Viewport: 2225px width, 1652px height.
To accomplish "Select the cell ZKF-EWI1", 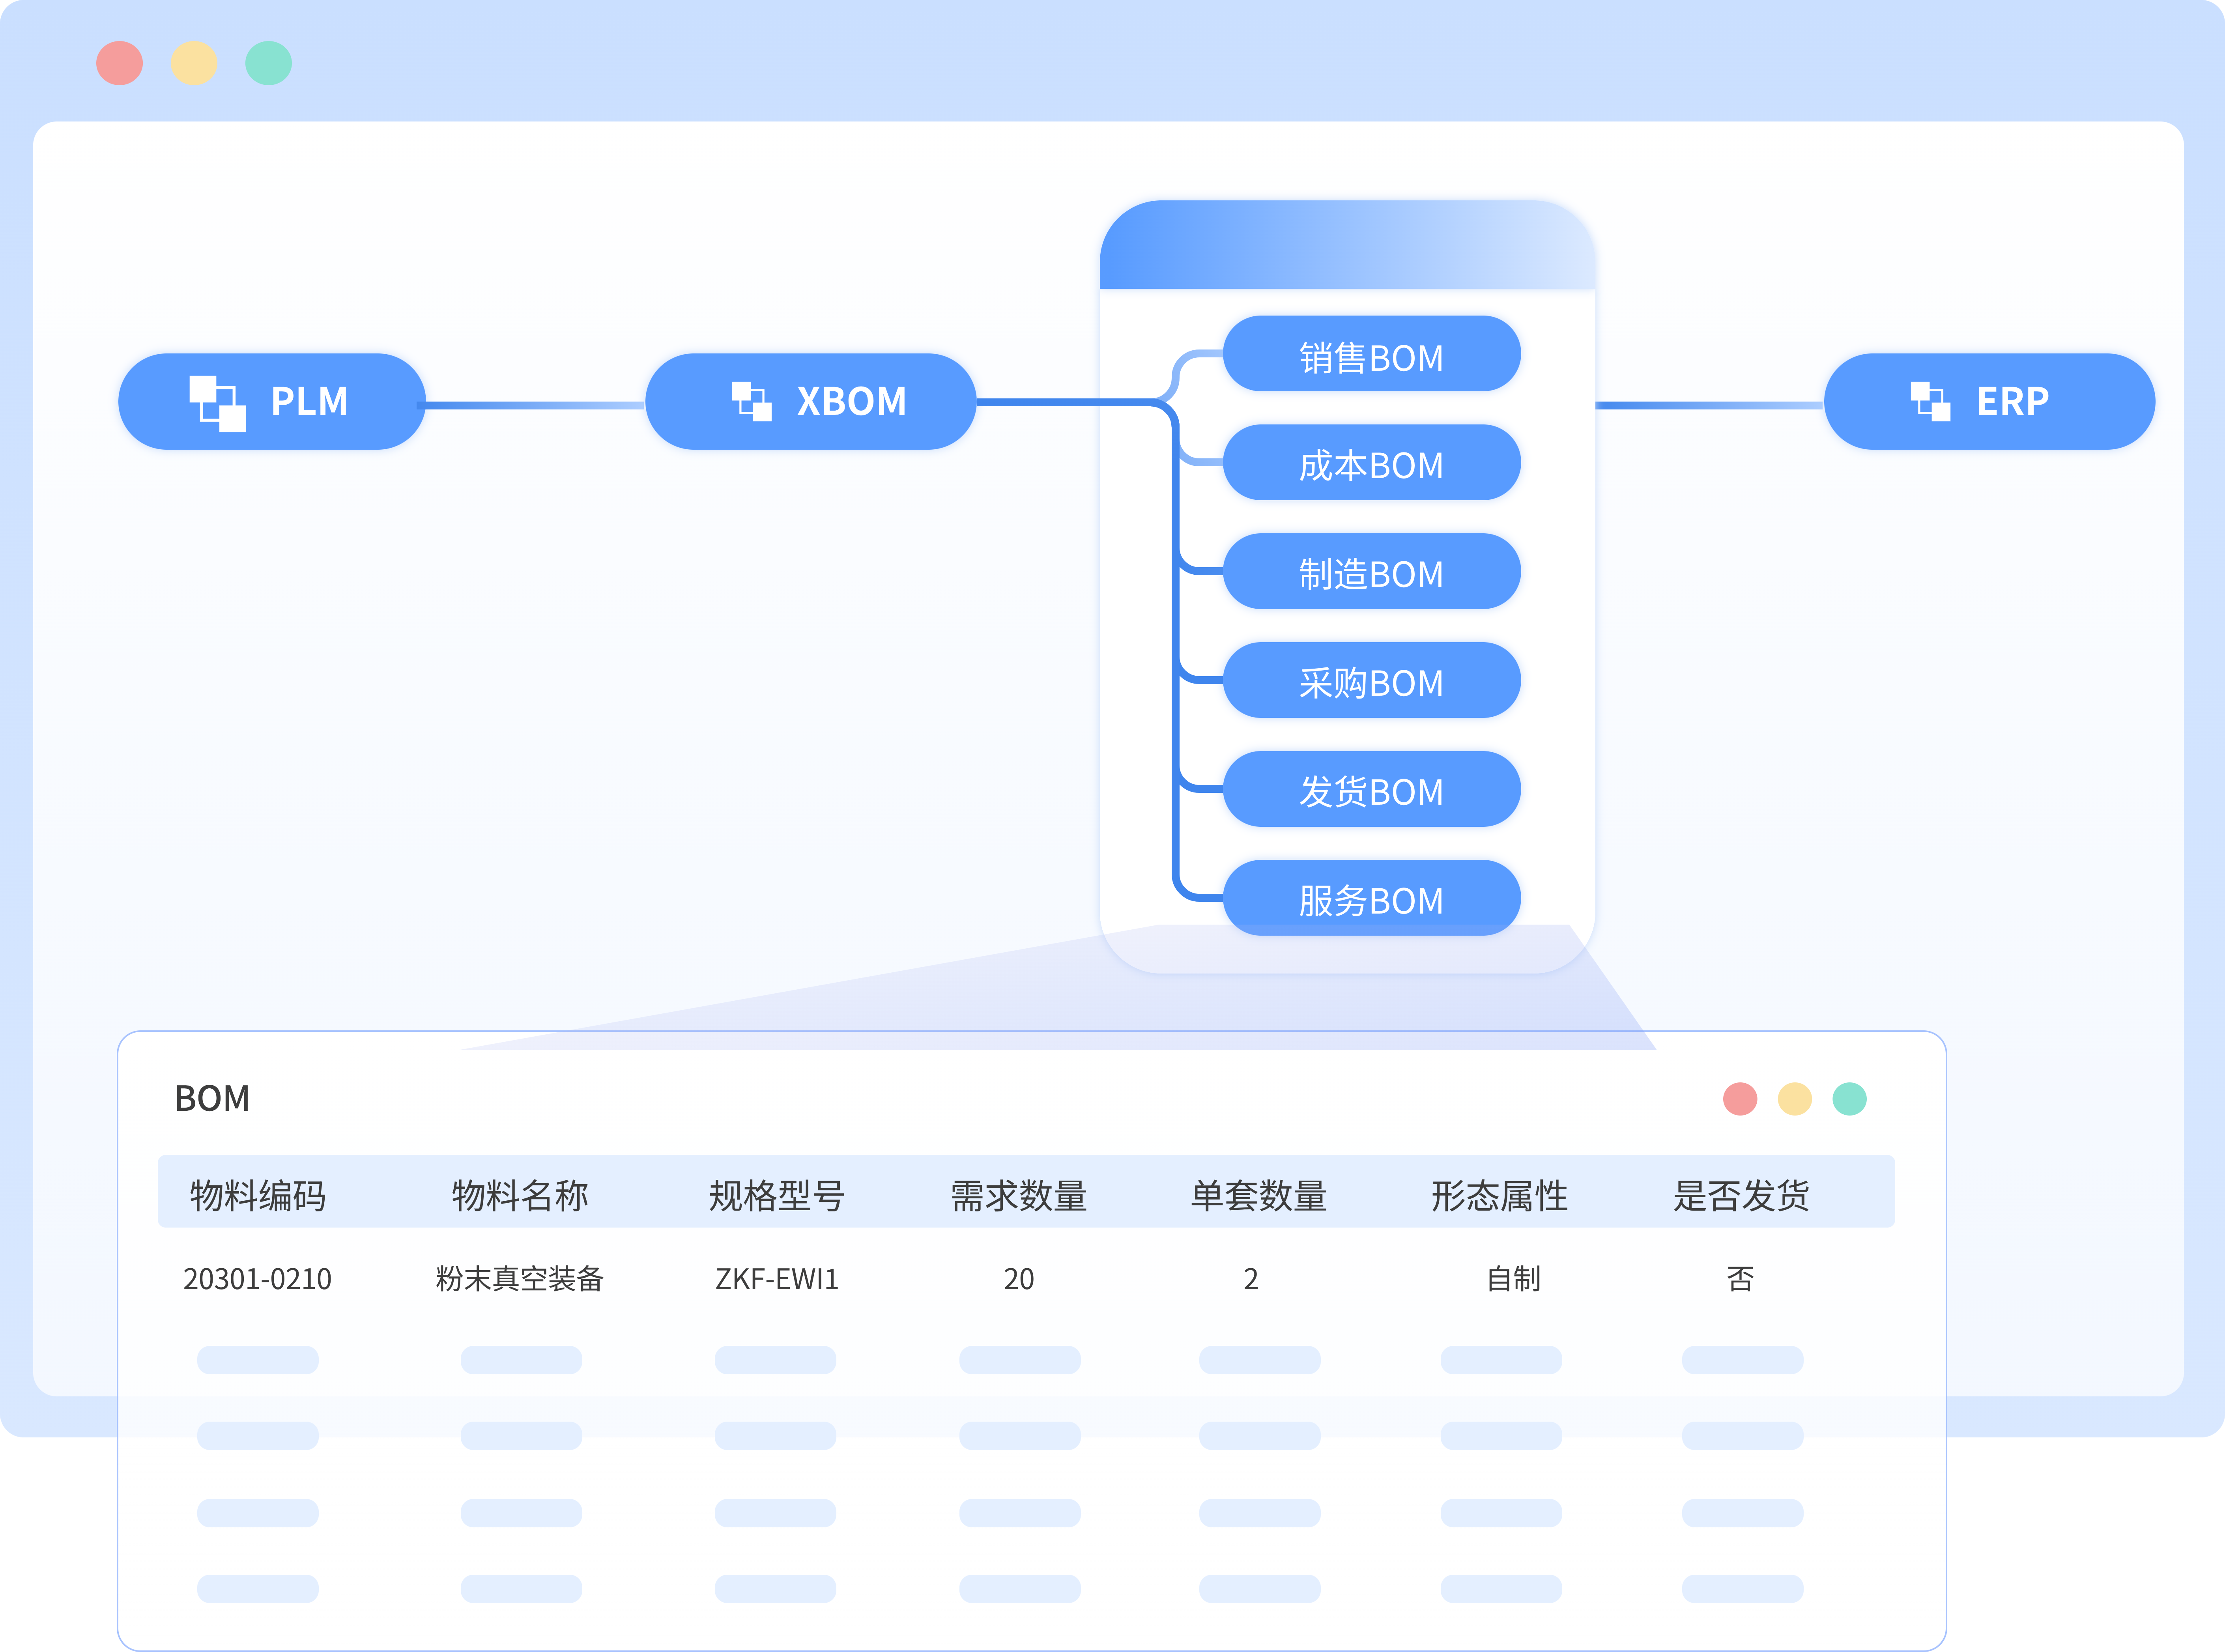I will 777,1279.
